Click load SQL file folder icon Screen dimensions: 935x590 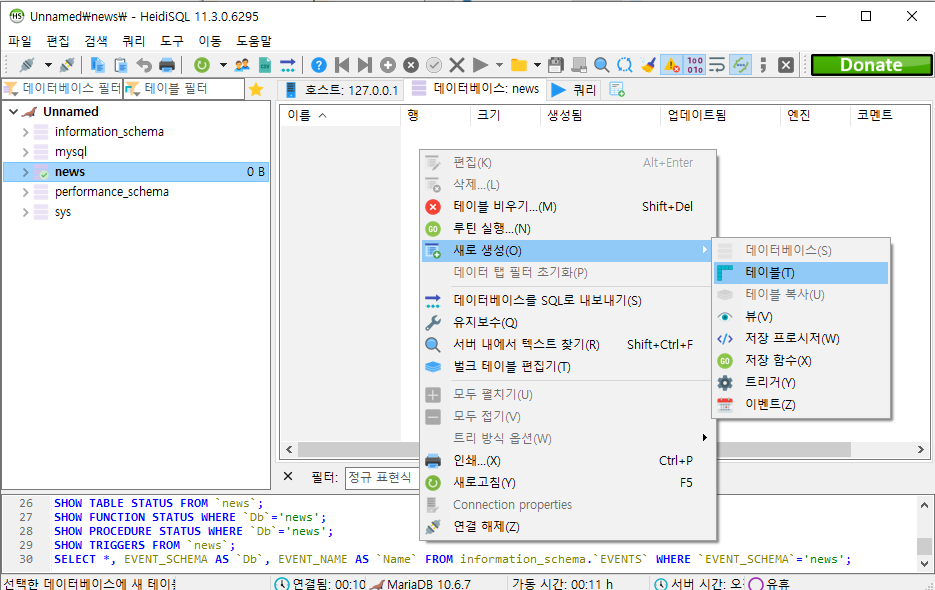(519, 65)
